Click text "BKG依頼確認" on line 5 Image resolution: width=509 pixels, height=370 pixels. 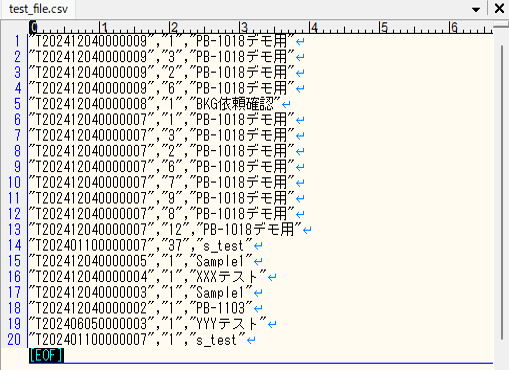pyautogui.click(x=234, y=104)
